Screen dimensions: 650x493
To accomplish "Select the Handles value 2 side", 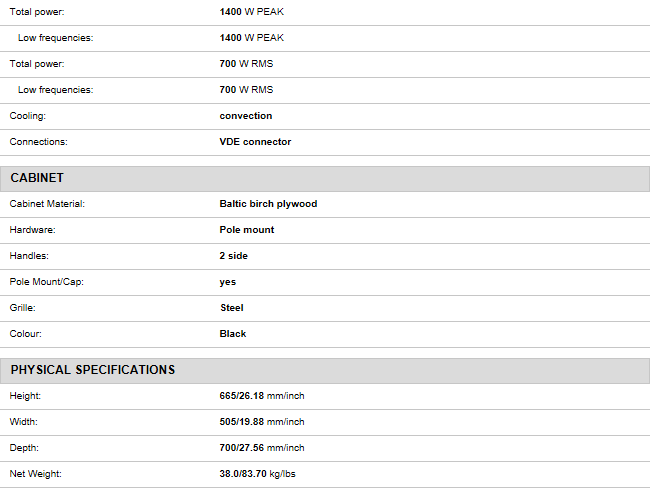I will tap(234, 256).
